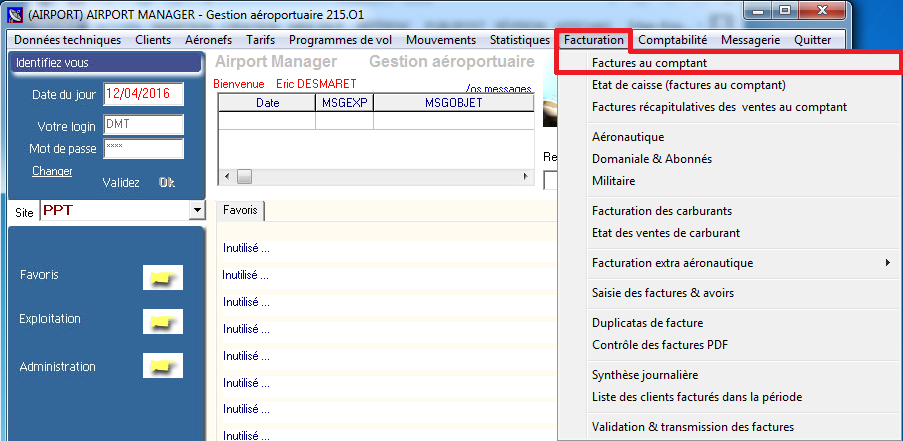Screen dimensions: 903x441
Task: Click the Favoris yellow folder icon
Action: [x=159, y=276]
